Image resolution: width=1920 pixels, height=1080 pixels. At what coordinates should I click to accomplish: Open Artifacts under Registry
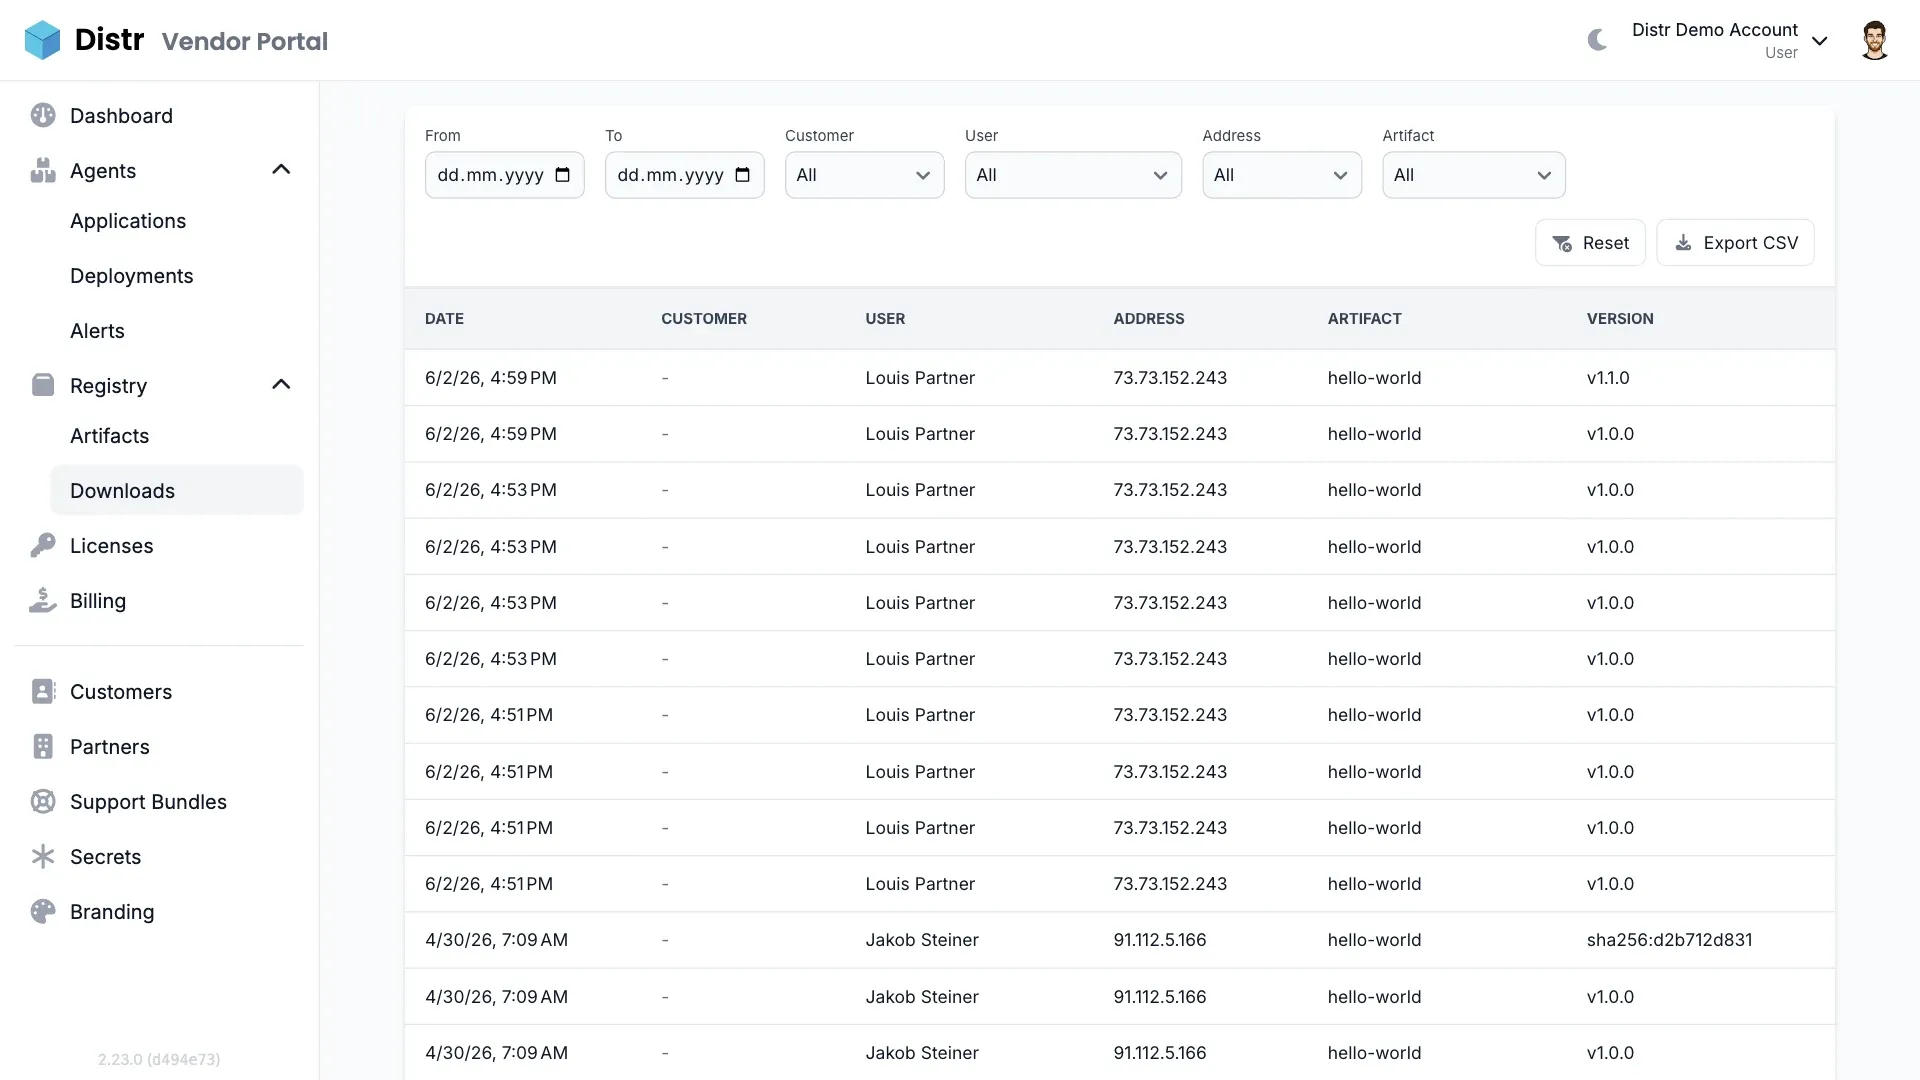coord(109,436)
